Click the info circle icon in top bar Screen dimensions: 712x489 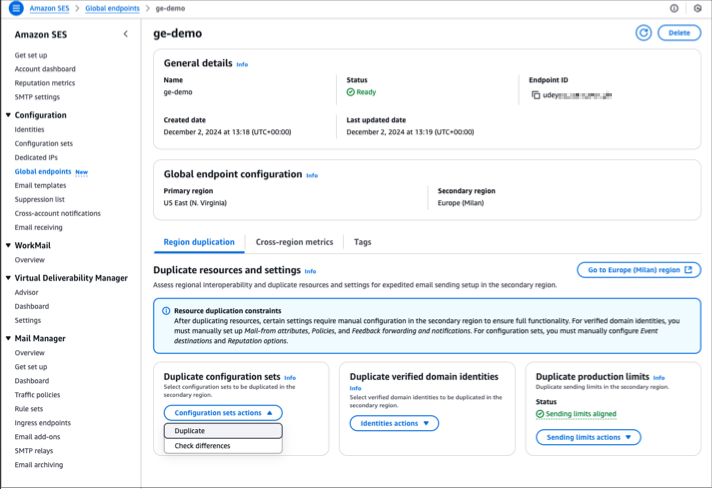674,8
